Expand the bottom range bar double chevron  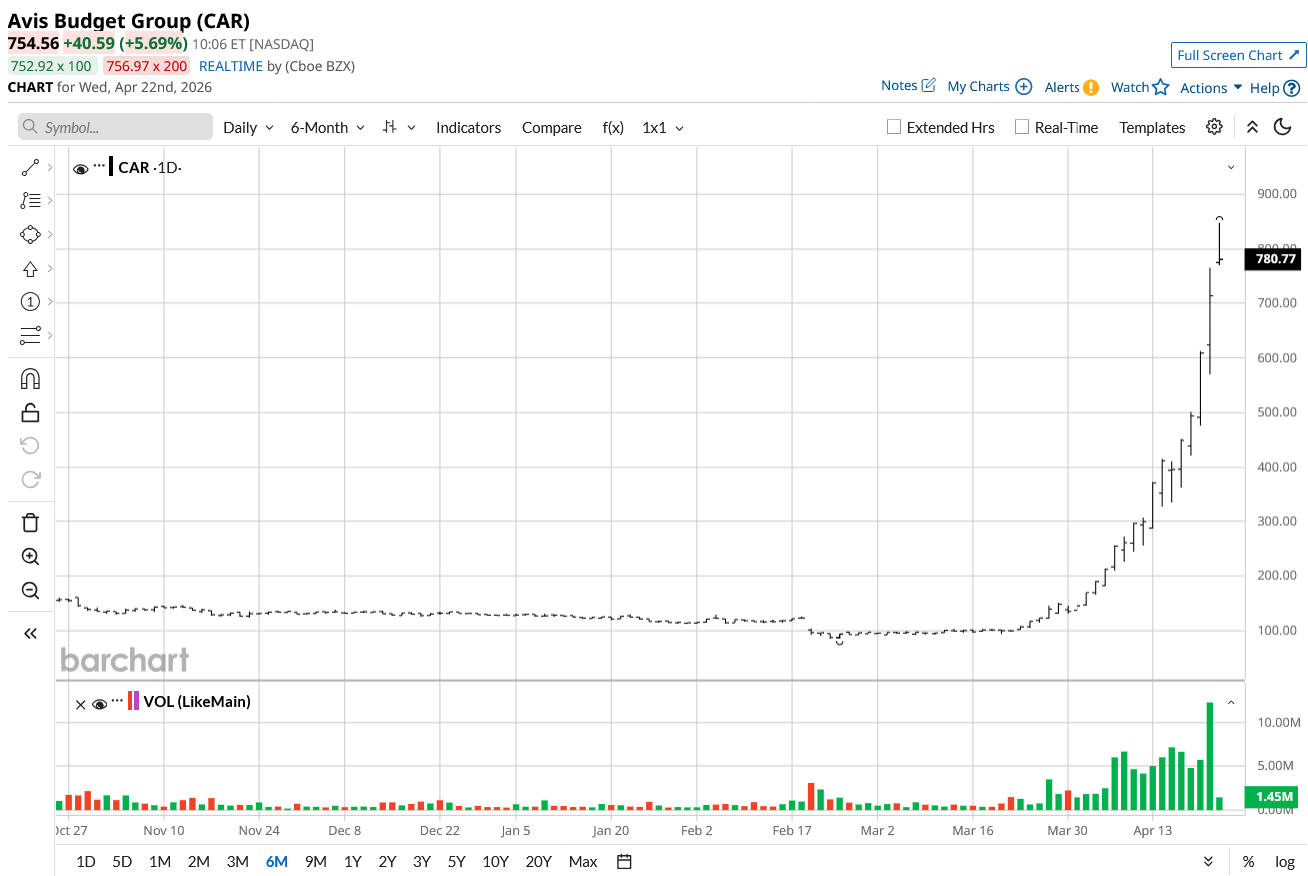click(1208, 861)
